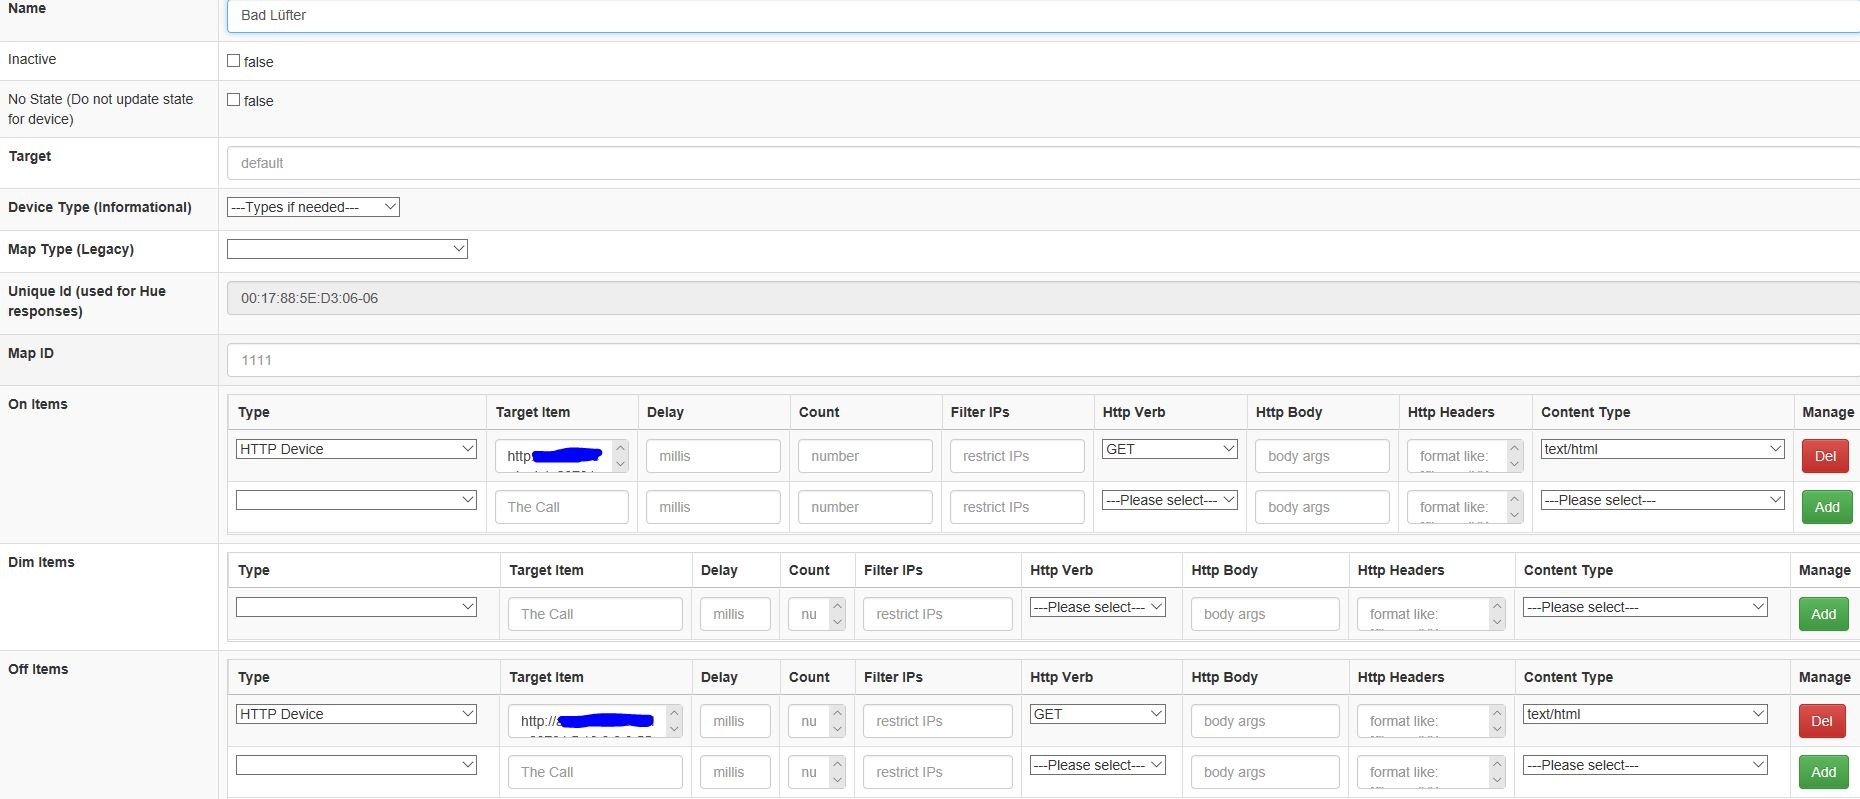Click Dim Items Http Body field
This screenshot has height=799, width=1860.
(1264, 614)
